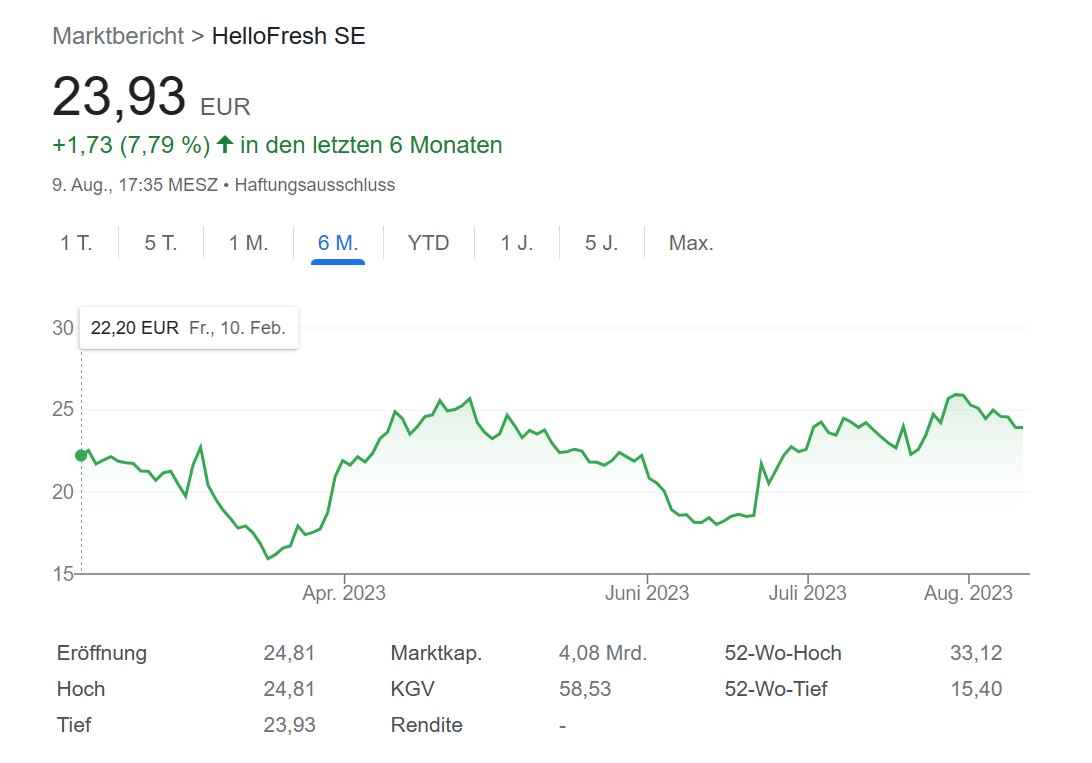
Task: Click the Juli 2023 axis label
Action: [807, 593]
